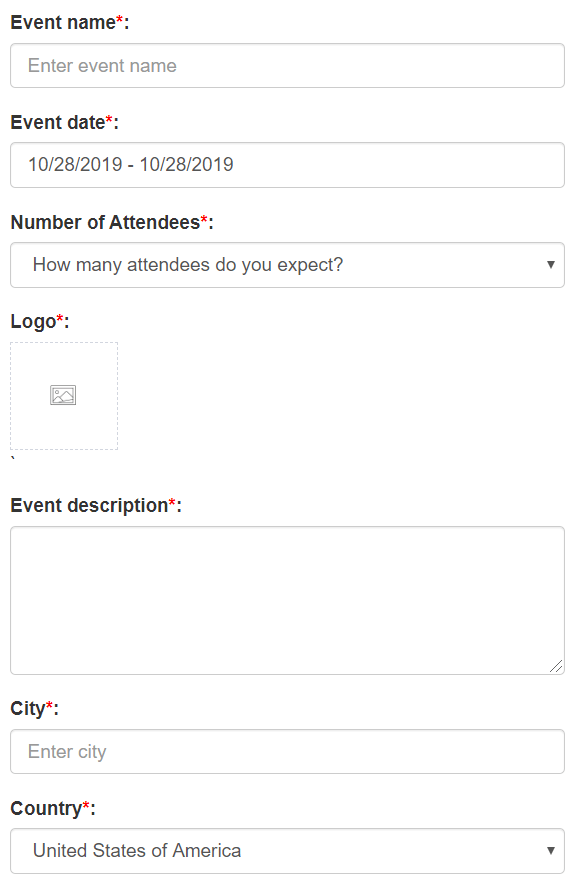This screenshot has height=877, width=575.
Task: Select the 'Enter city' input field
Action: click(288, 752)
